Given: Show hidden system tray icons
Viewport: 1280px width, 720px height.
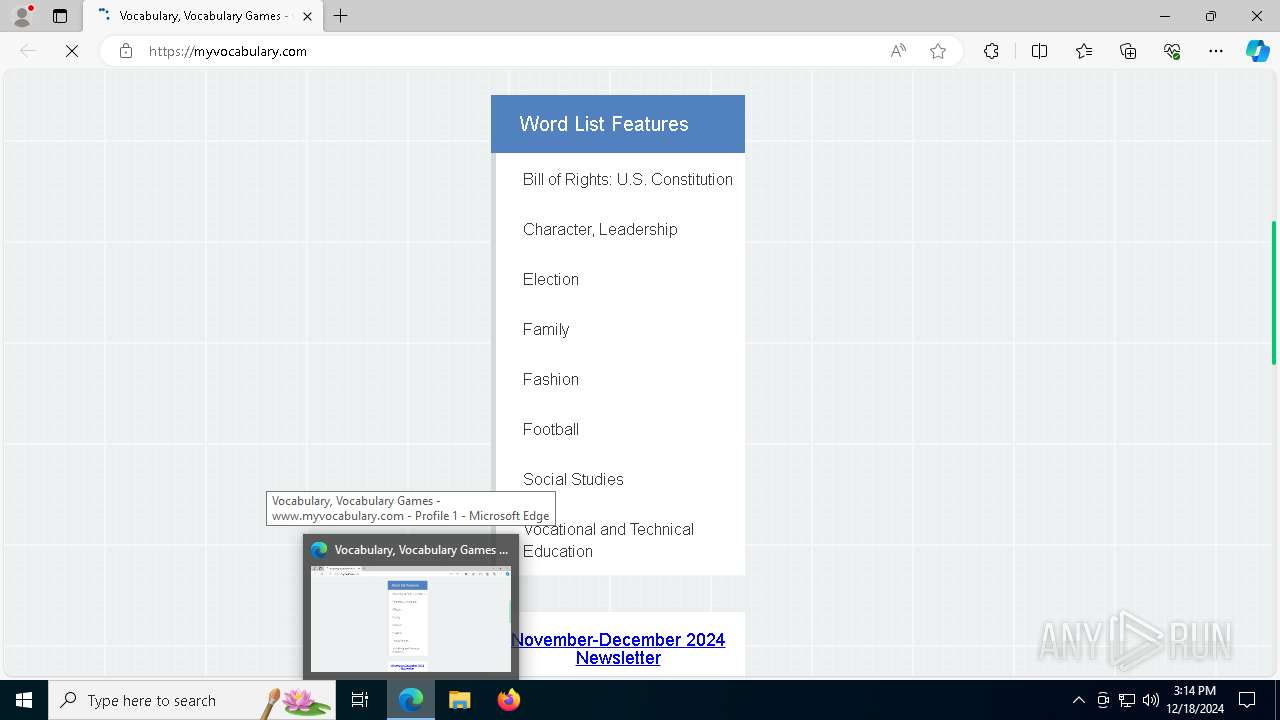Looking at the screenshot, I should (x=1078, y=700).
